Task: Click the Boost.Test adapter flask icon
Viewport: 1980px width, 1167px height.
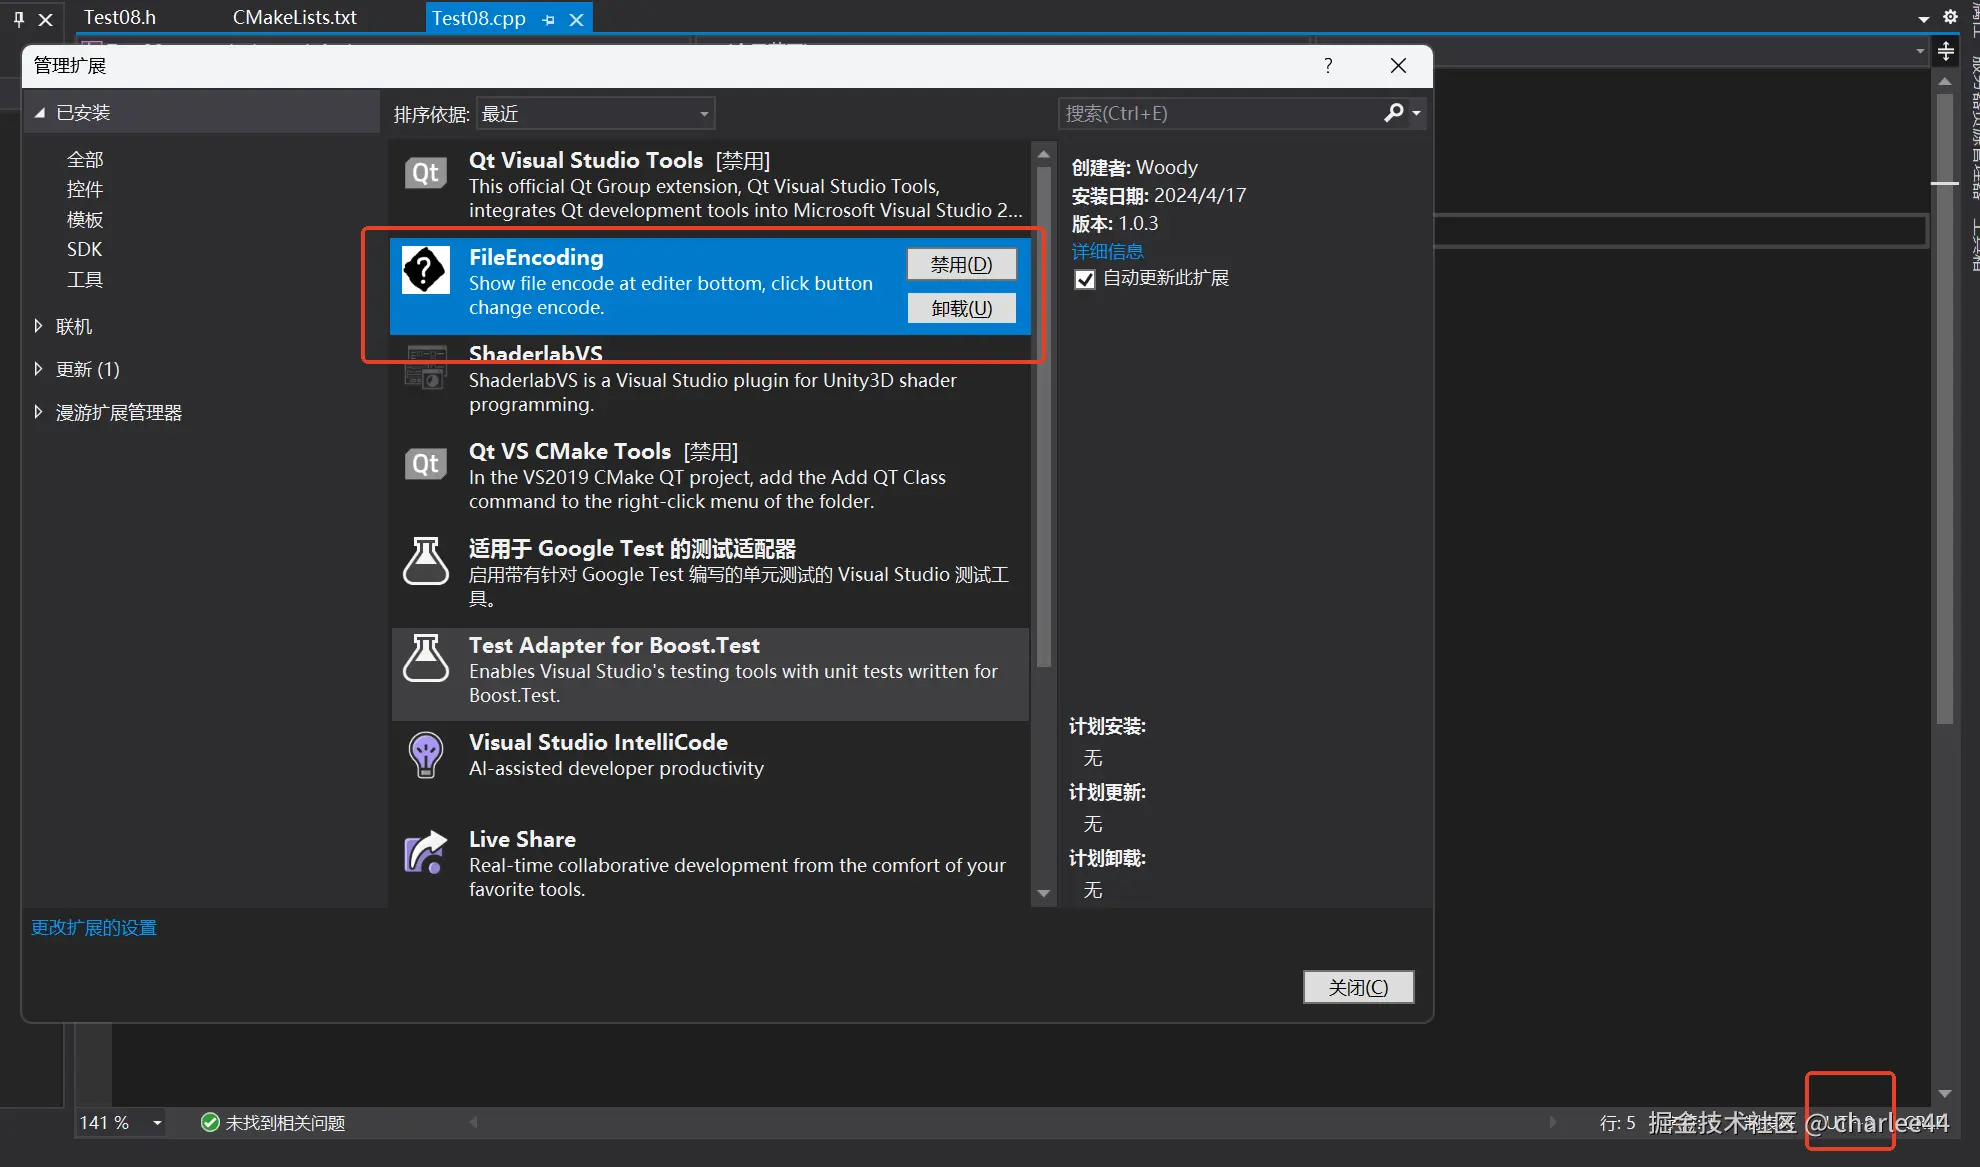Action: click(426, 658)
